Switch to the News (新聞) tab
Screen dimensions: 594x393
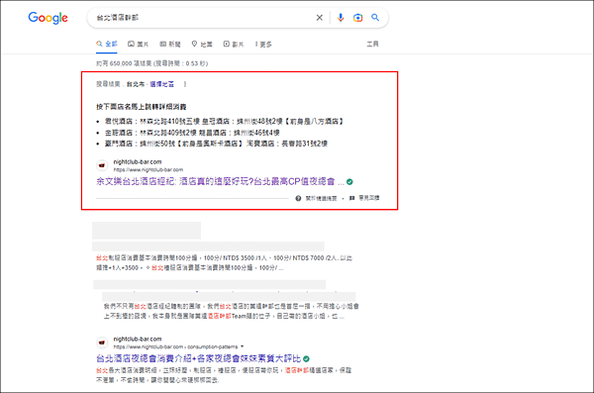tap(170, 44)
